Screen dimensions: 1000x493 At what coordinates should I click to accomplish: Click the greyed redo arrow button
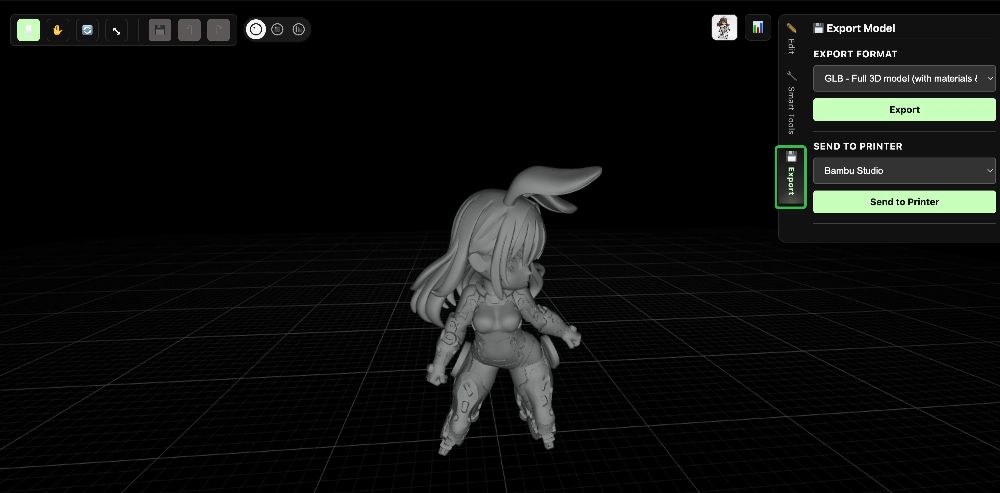(x=218, y=30)
